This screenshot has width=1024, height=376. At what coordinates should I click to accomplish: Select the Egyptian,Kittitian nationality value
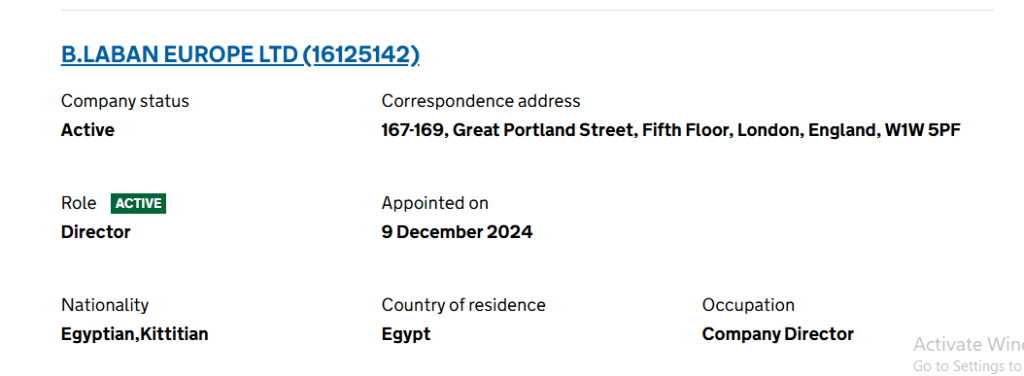[x=135, y=334]
